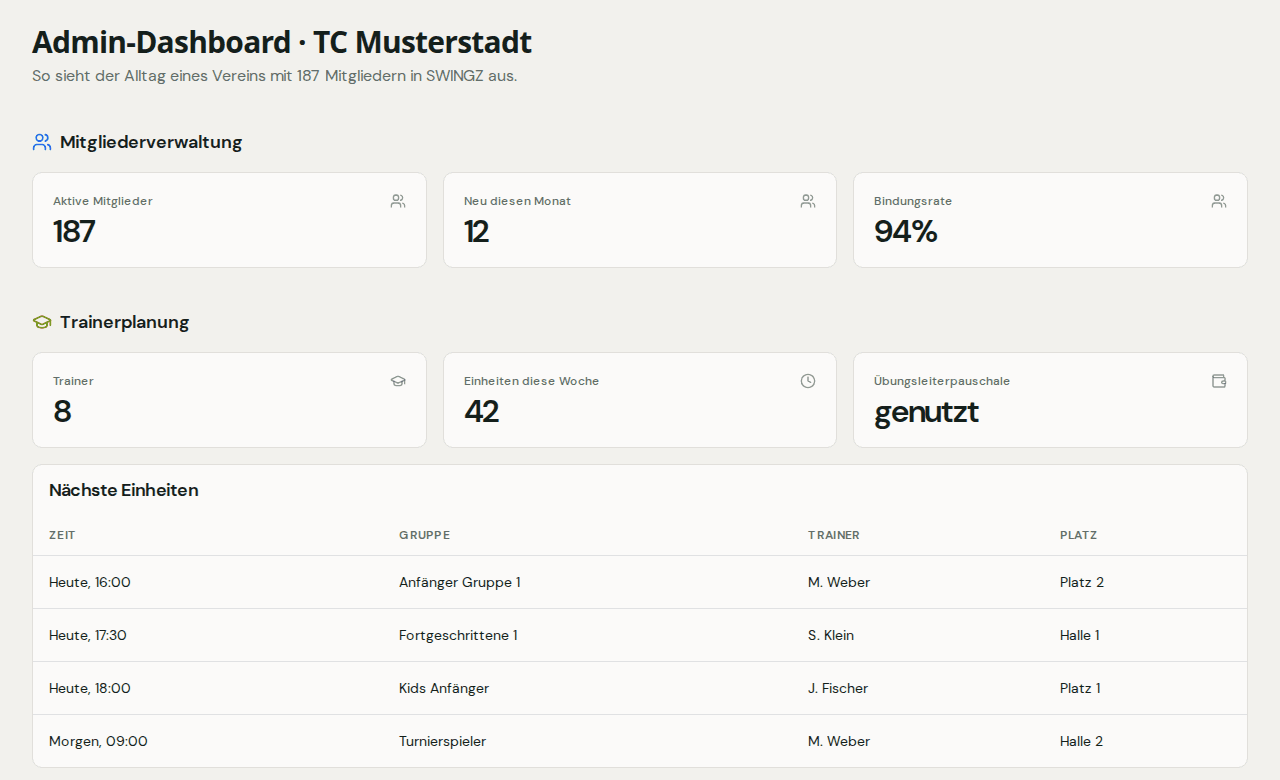Click the Trainerplanung section heading
Image resolution: width=1280 pixels, height=780 pixels.
(124, 322)
